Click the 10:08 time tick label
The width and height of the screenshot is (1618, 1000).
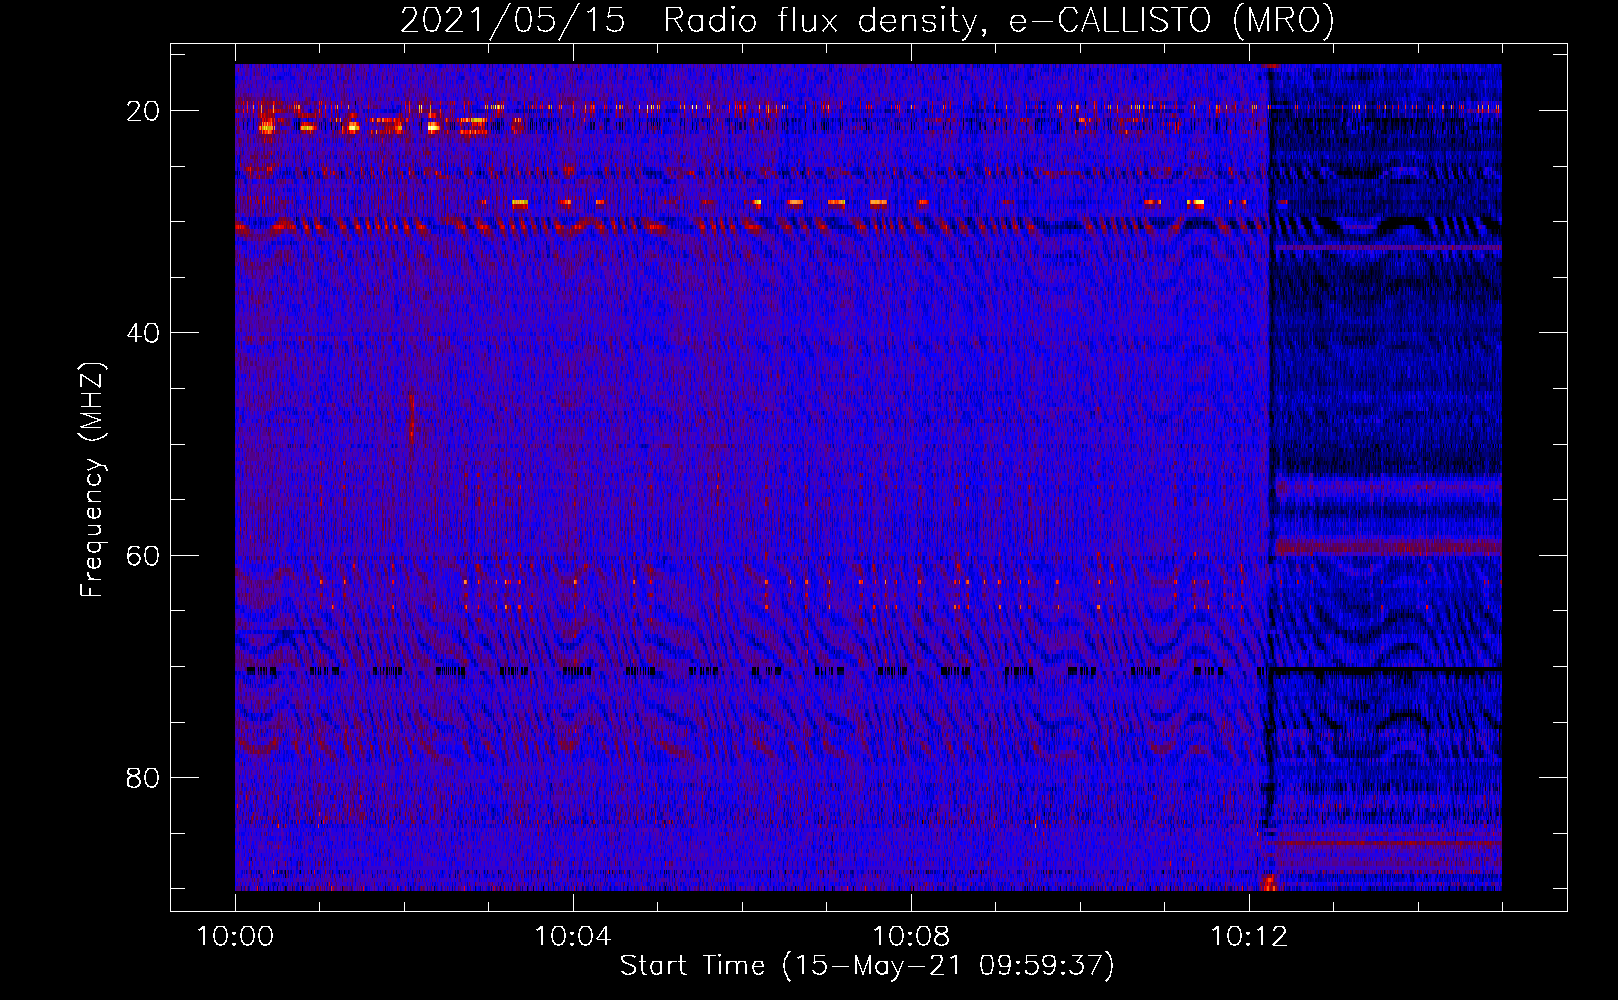(911, 937)
